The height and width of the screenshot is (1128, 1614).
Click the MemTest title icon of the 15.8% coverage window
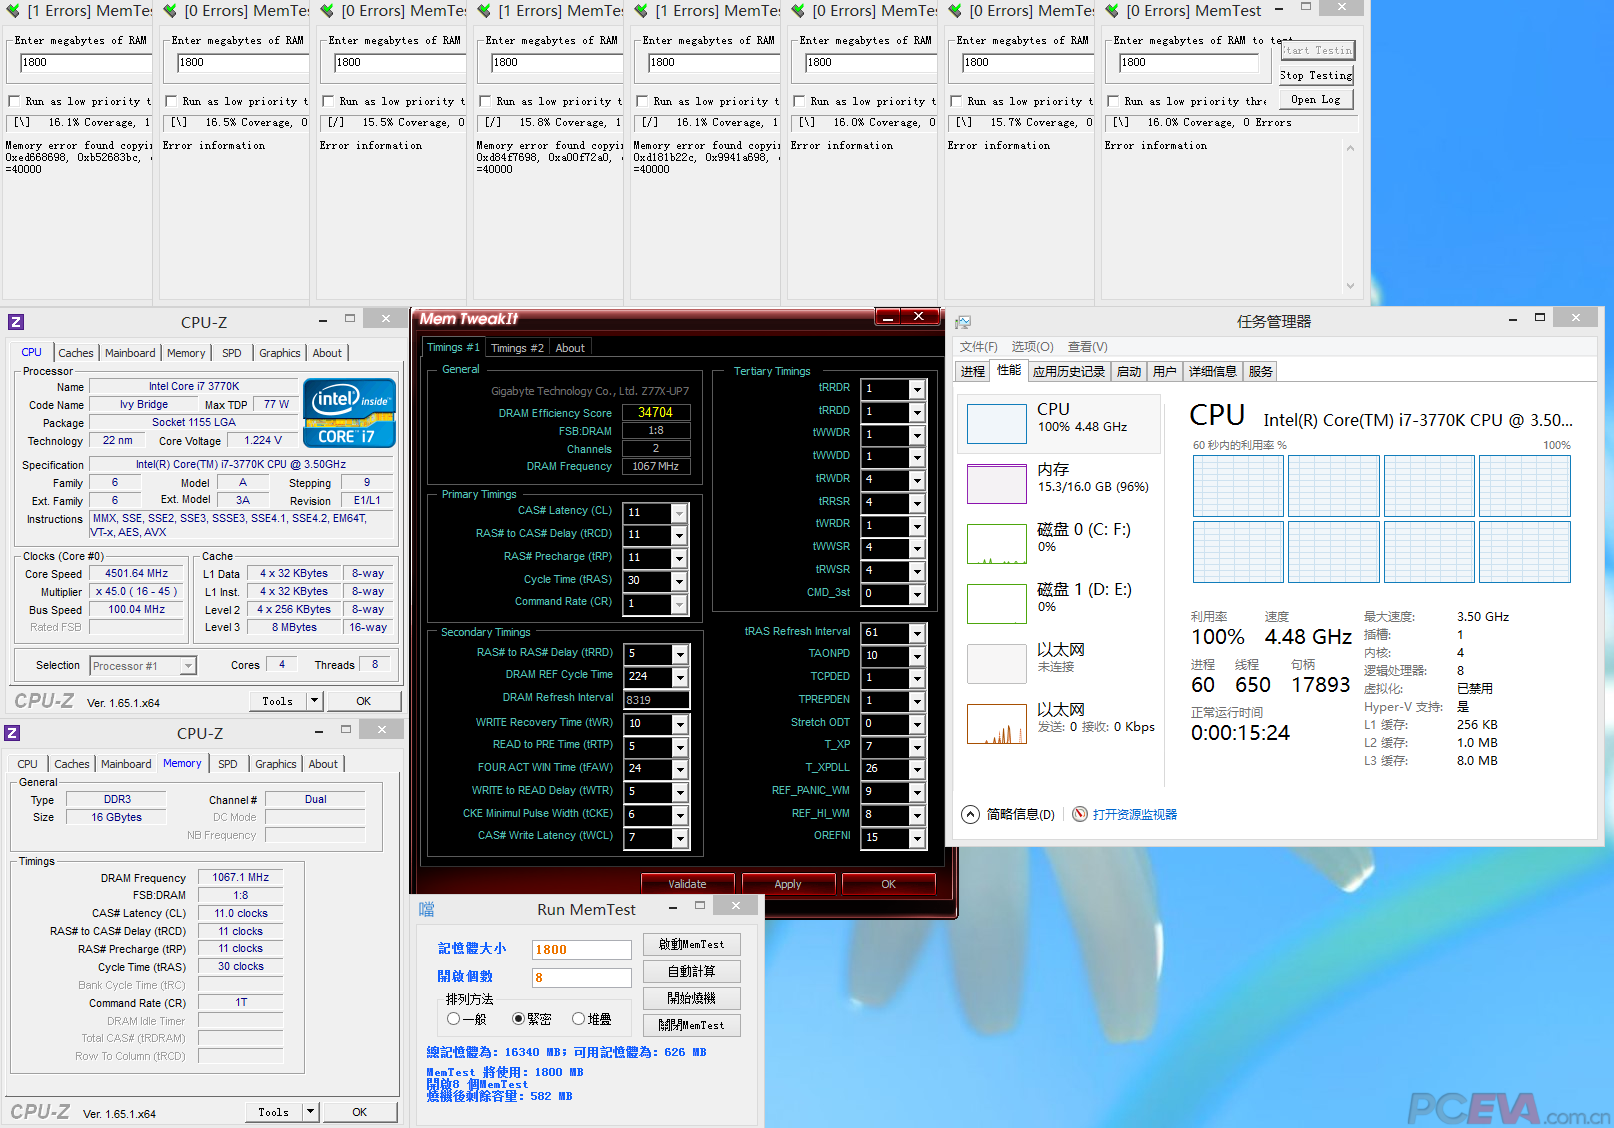tap(484, 11)
